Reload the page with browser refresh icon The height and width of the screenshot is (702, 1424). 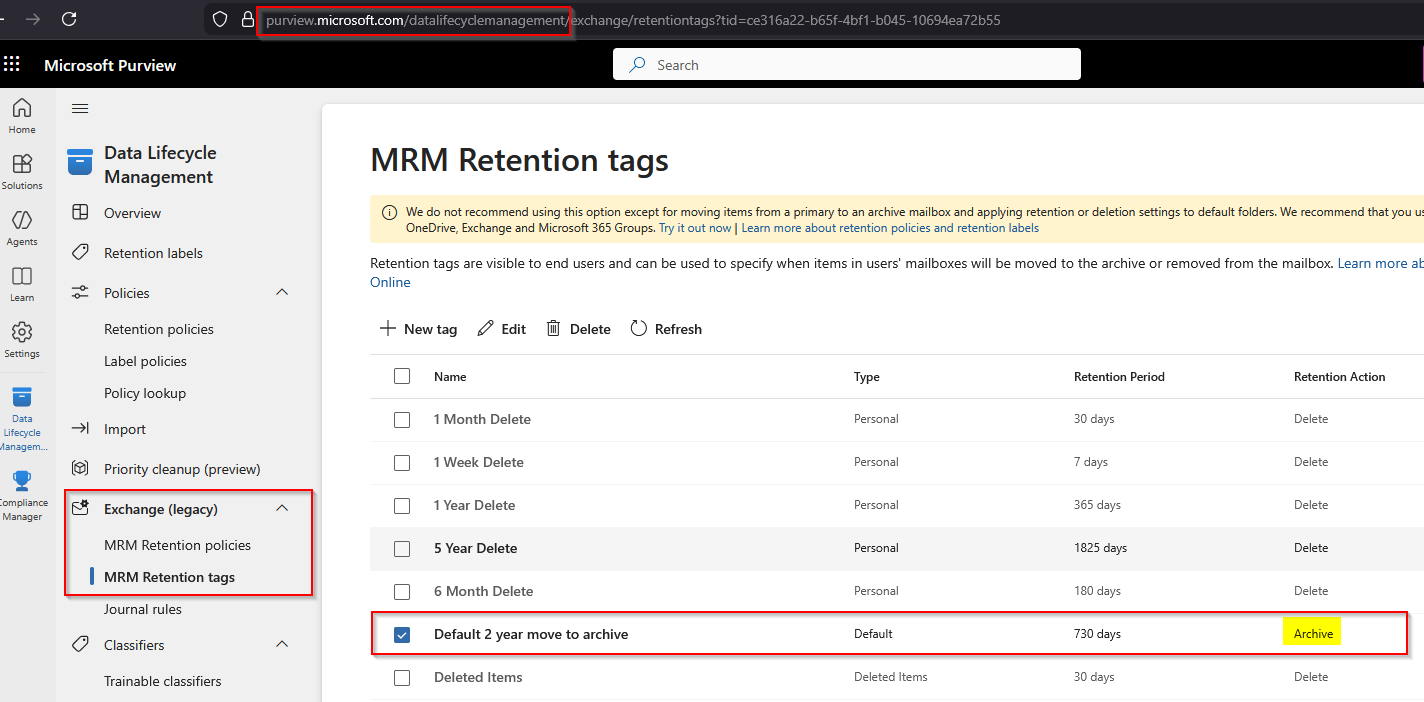point(69,19)
